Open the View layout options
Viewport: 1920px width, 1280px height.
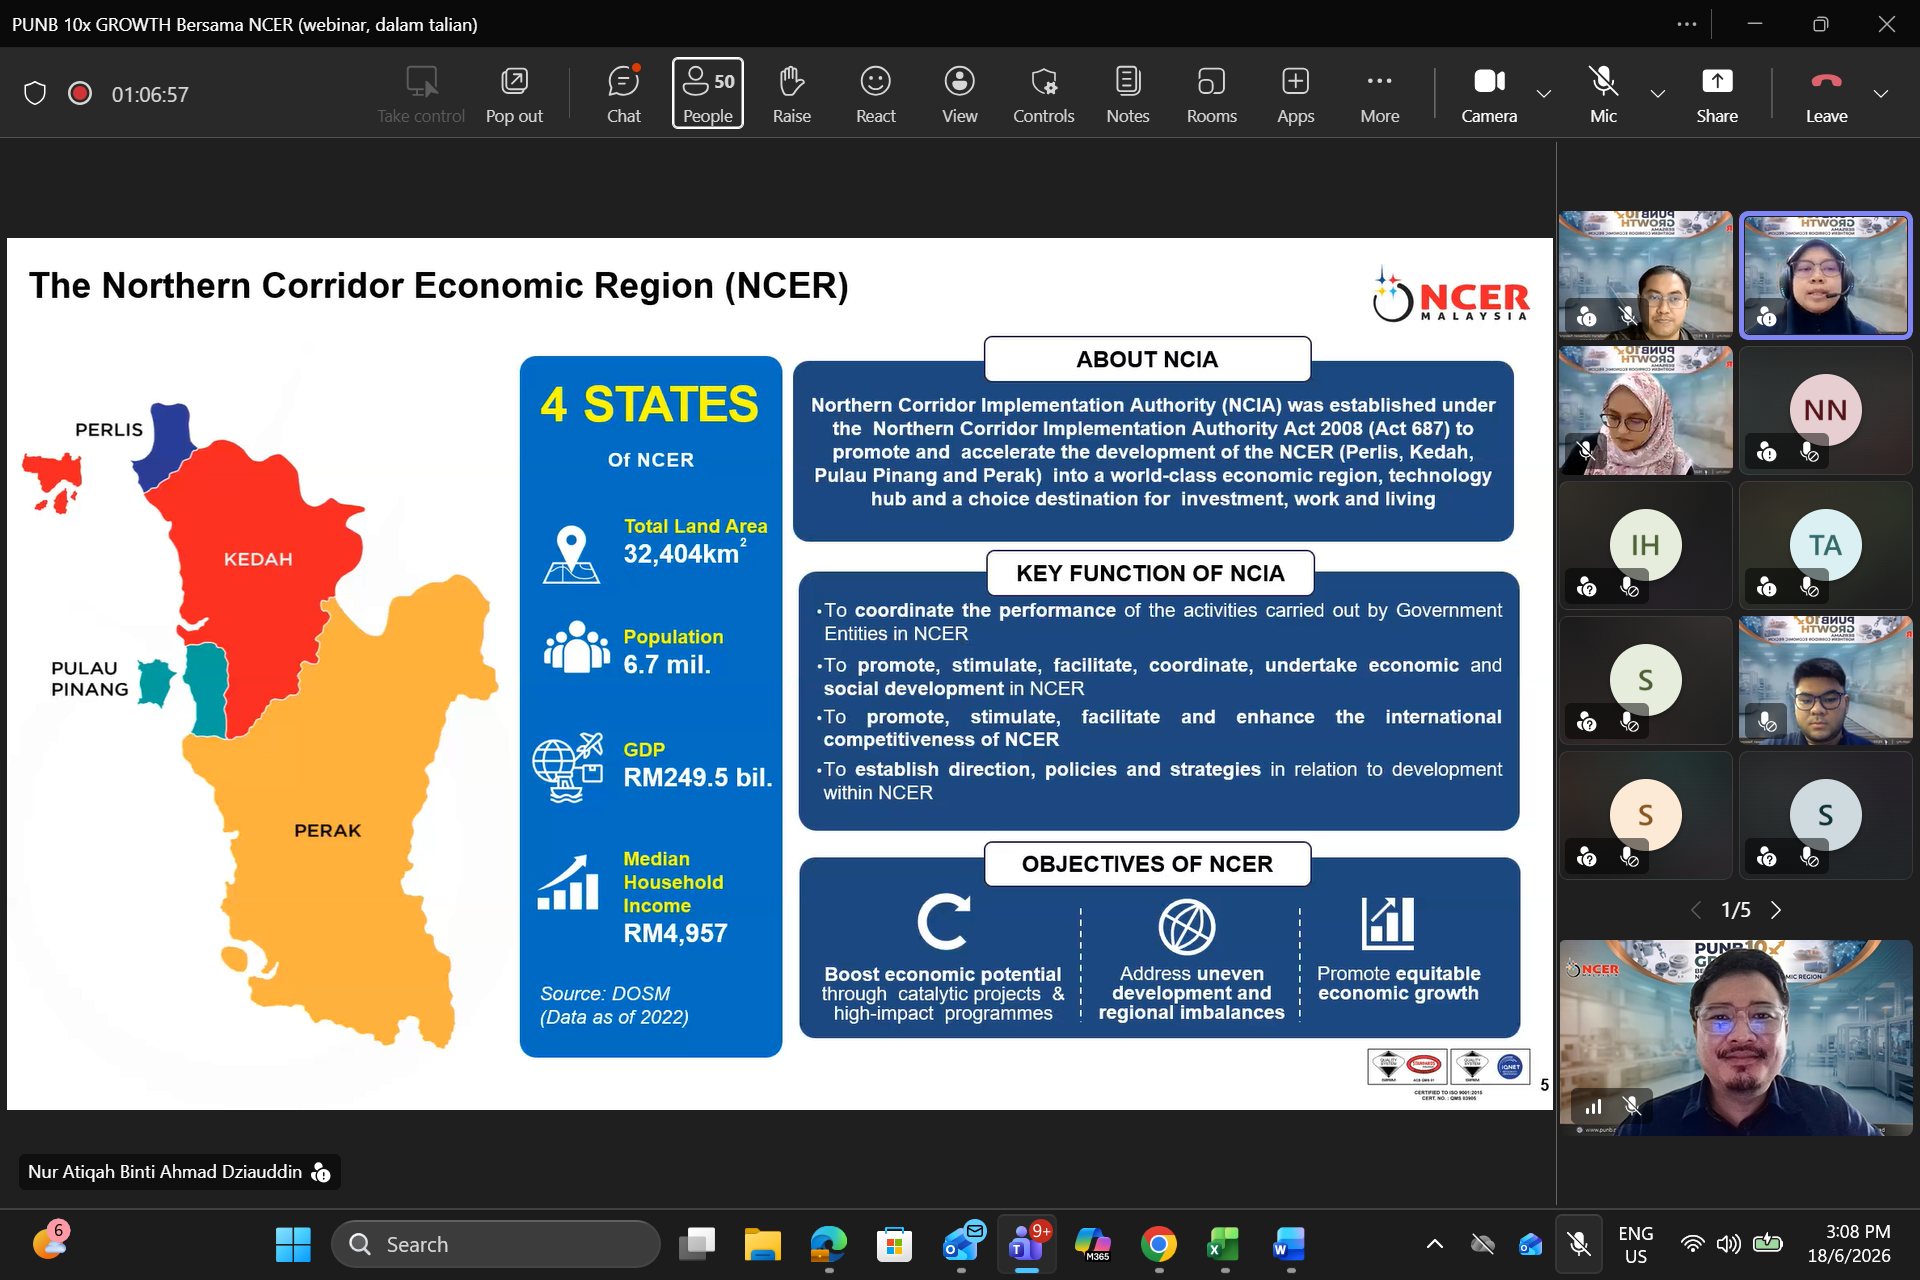959,94
